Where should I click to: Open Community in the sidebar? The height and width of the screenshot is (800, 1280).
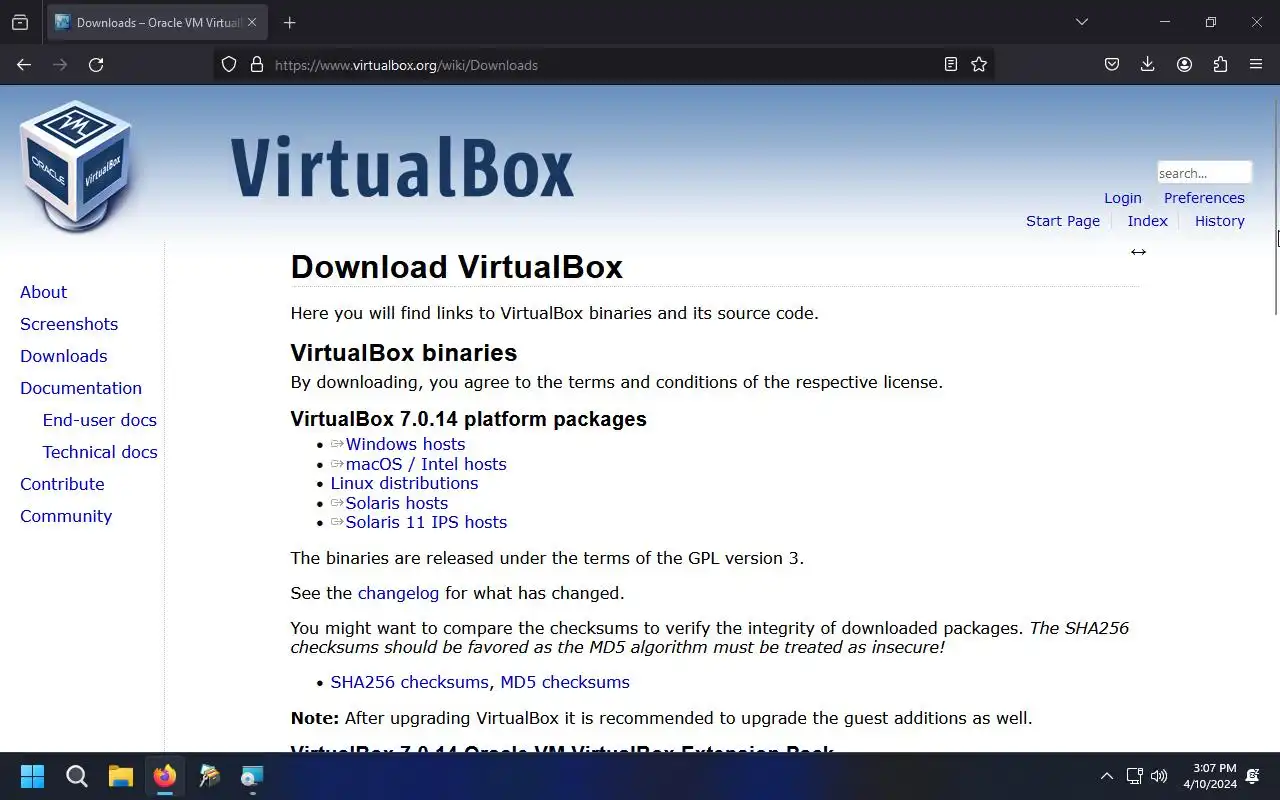66,516
